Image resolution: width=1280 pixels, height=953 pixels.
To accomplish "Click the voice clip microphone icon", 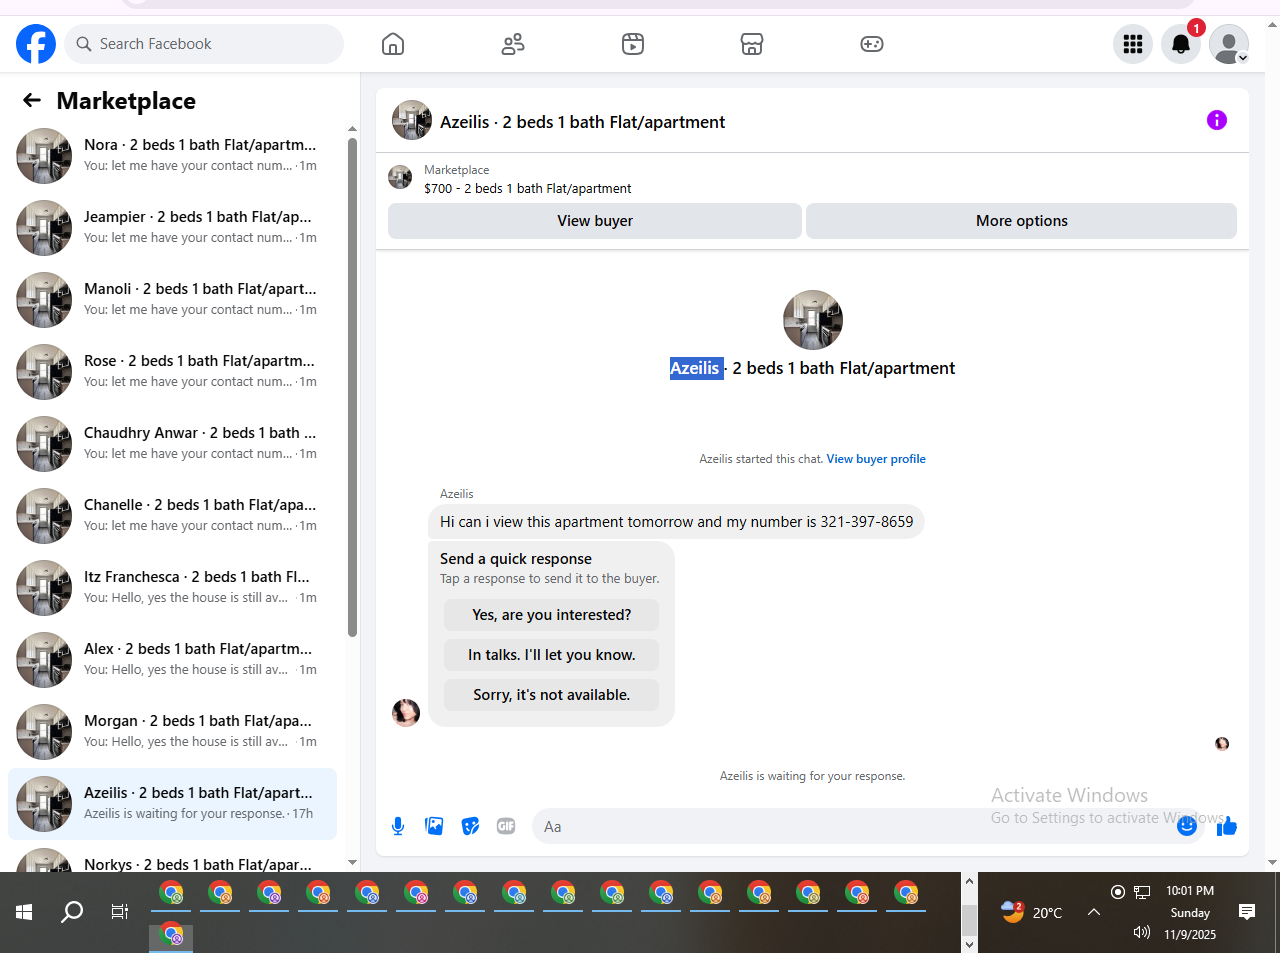I will coord(398,826).
